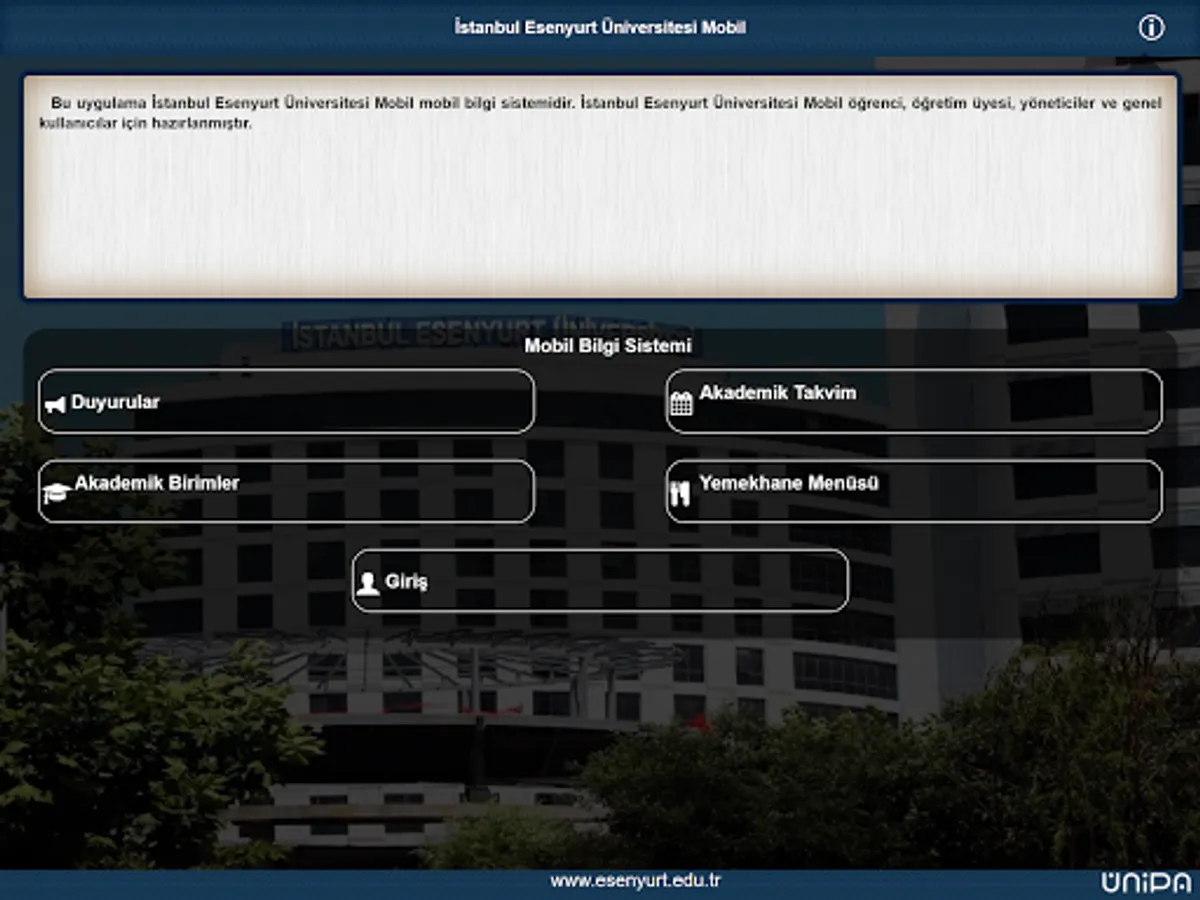Visit the www.esenyurt.edu.tr link
The height and width of the screenshot is (900, 1200).
point(636,881)
